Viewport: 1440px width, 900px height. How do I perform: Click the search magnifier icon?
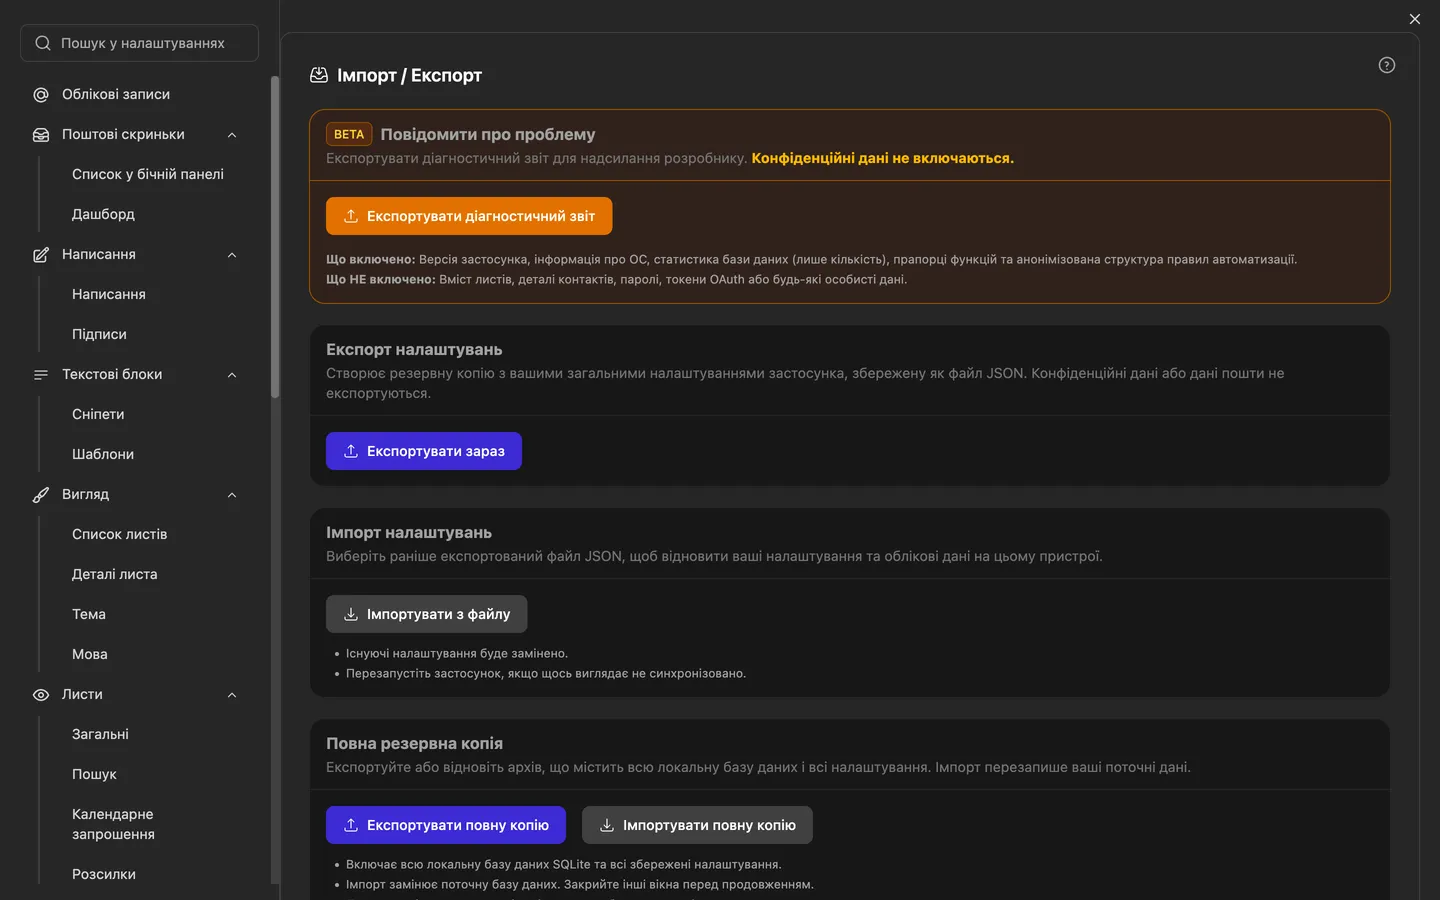[x=43, y=43]
